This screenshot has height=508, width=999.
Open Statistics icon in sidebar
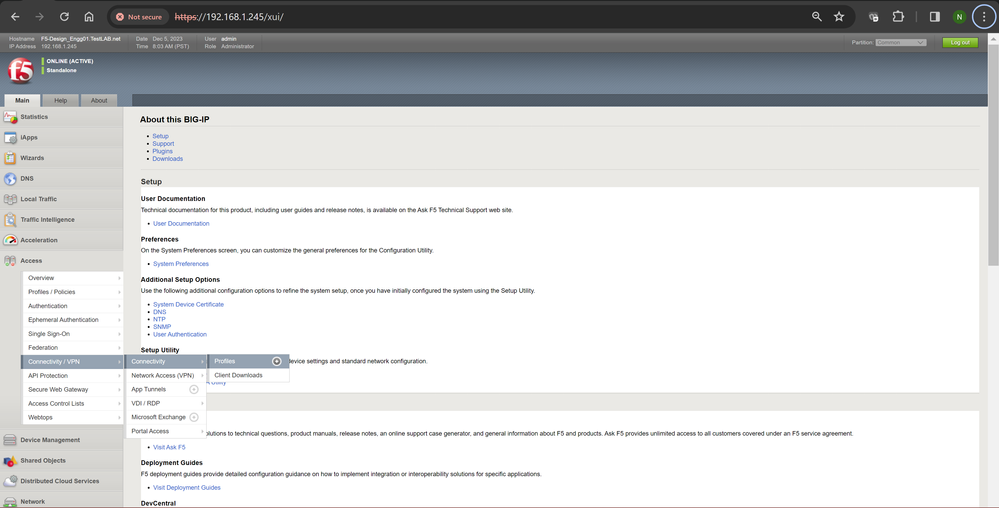tap(10, 117)
